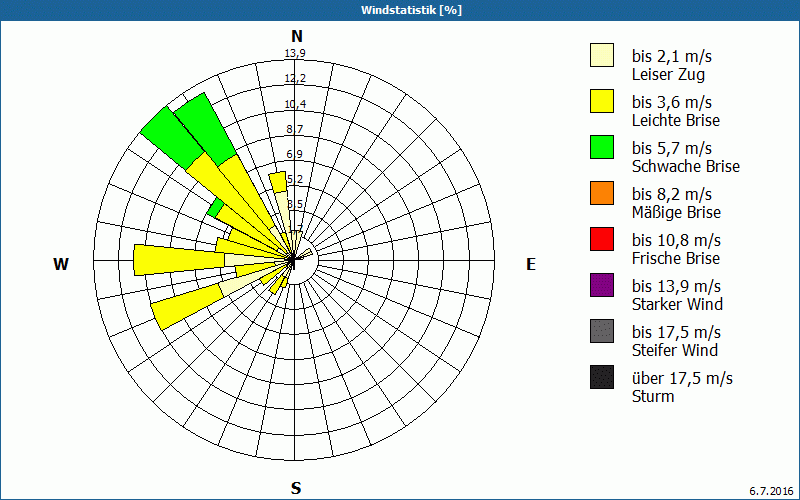This screenshot has height=500, width=800.
Task: Click the purple 'bis 13,9 m/s' legend swatch
Action: tap(602, 285)
